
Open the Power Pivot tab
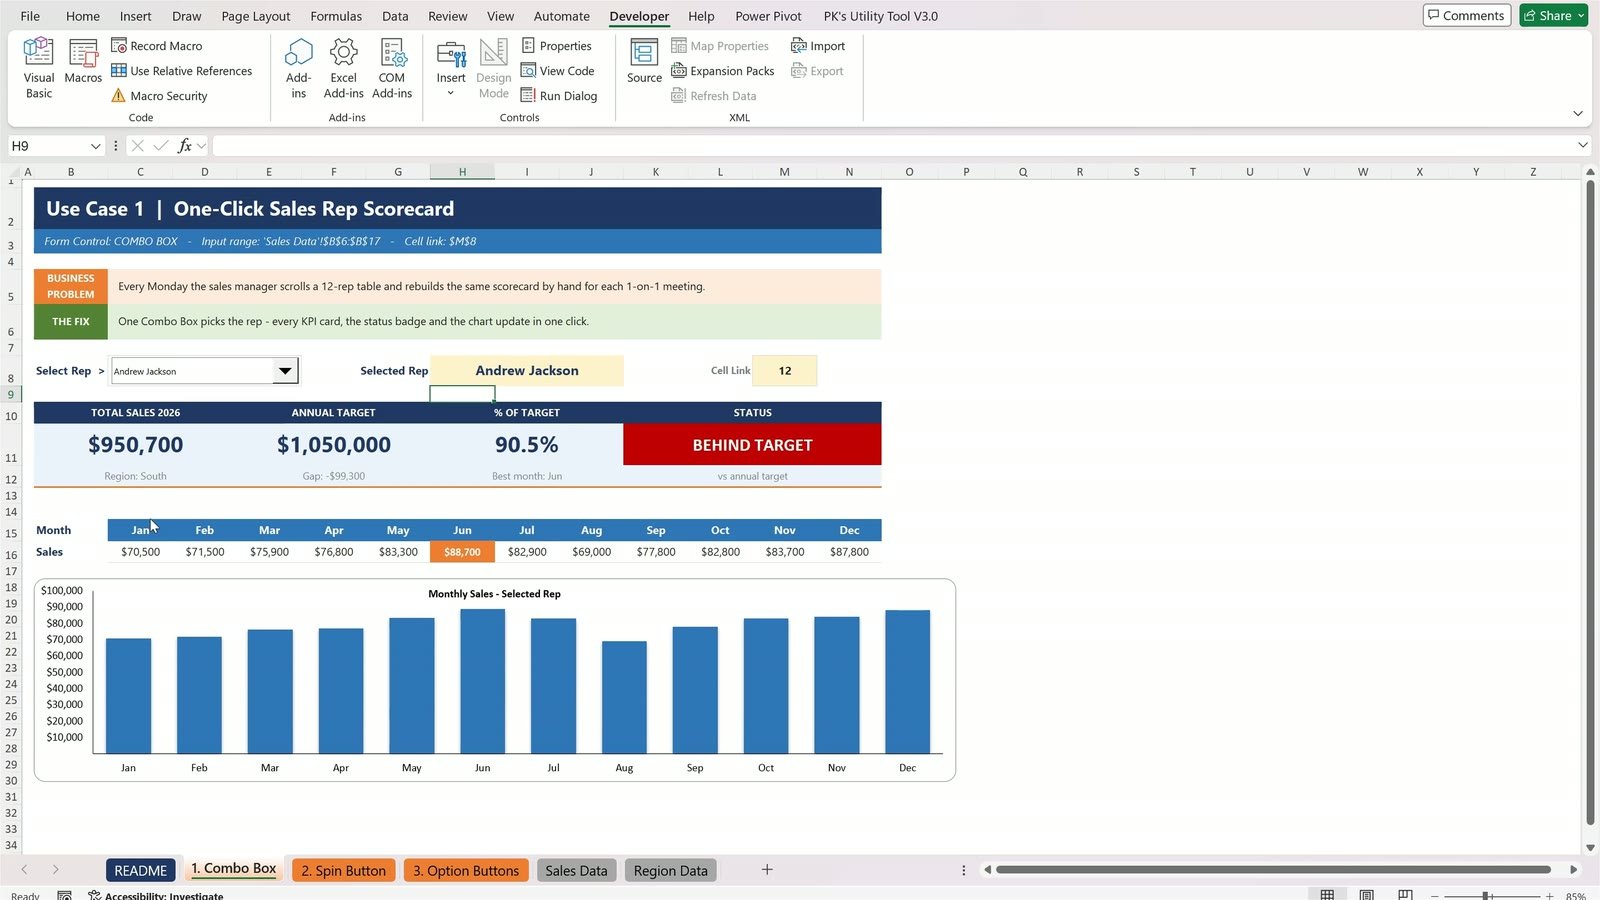[x=768, y=16]
